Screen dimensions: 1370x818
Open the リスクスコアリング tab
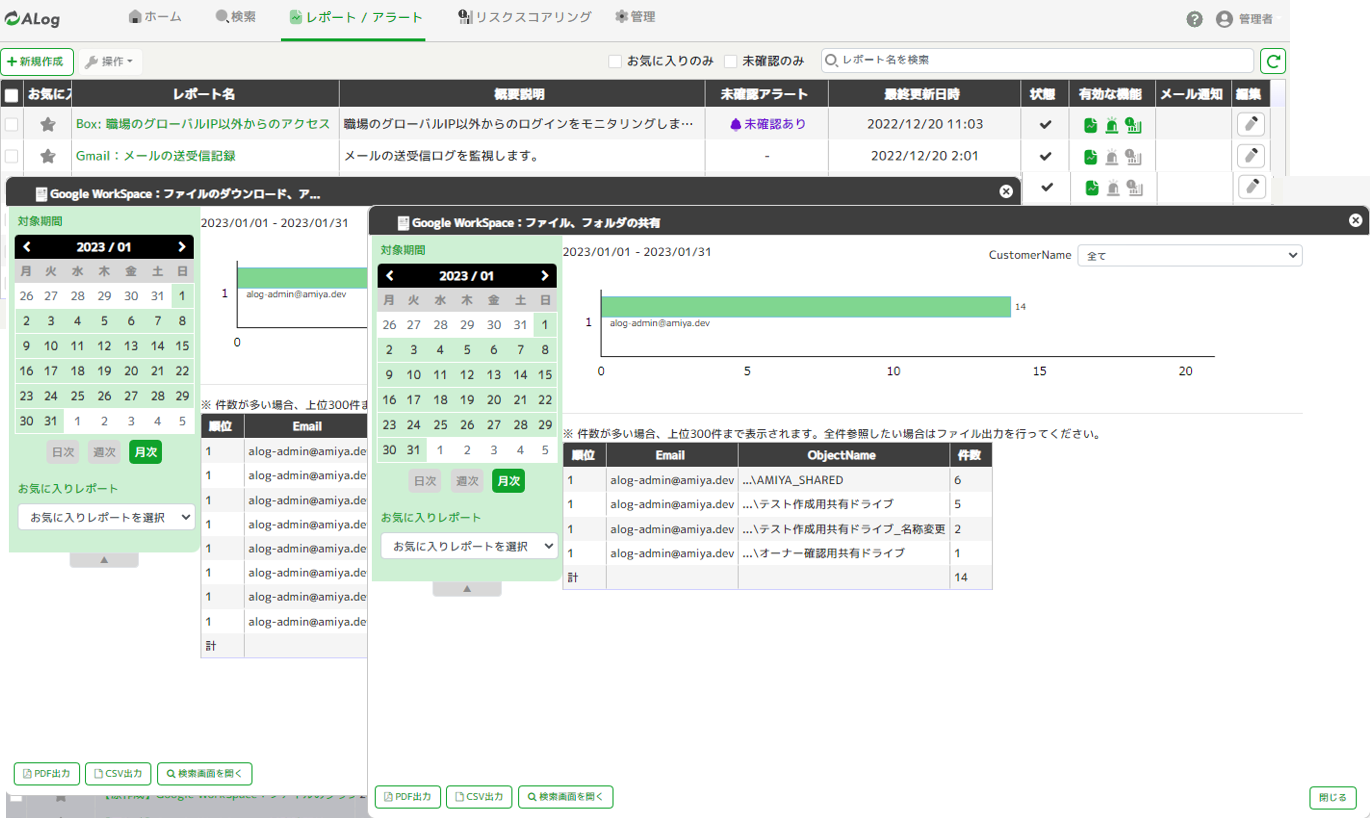click(x=525, y=17)
